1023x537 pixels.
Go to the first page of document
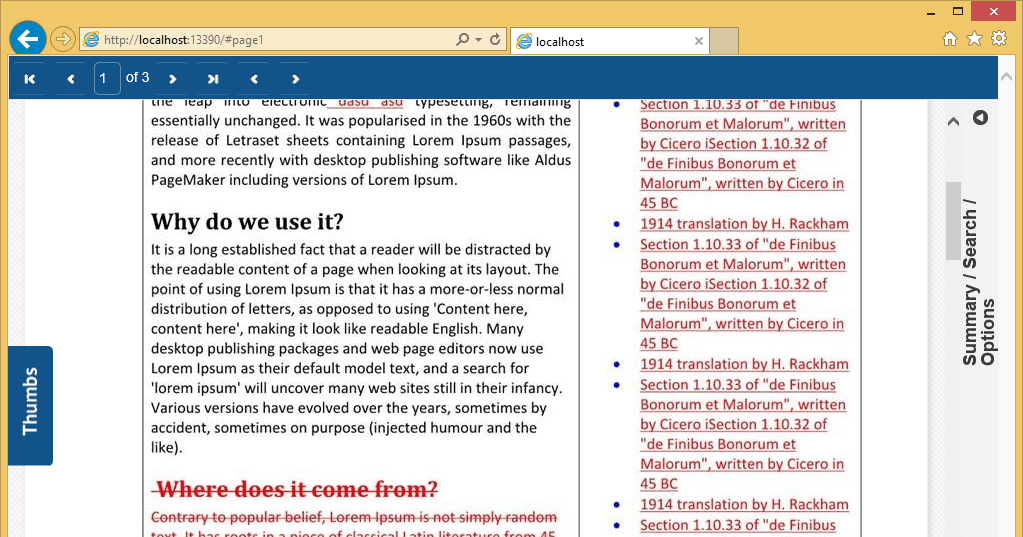30,78
